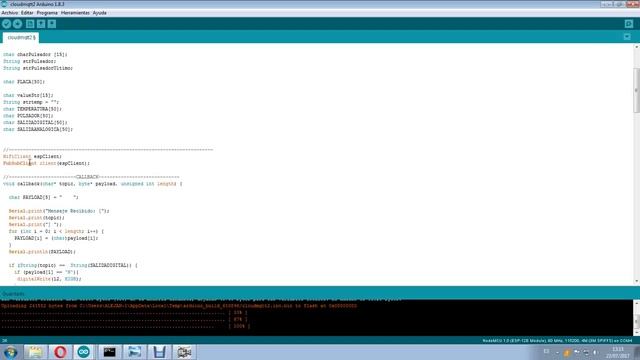The height and width of the screenshot is (360, 640).
Task: Switch to Arduino taskbar icon
Action: [84, 352]
